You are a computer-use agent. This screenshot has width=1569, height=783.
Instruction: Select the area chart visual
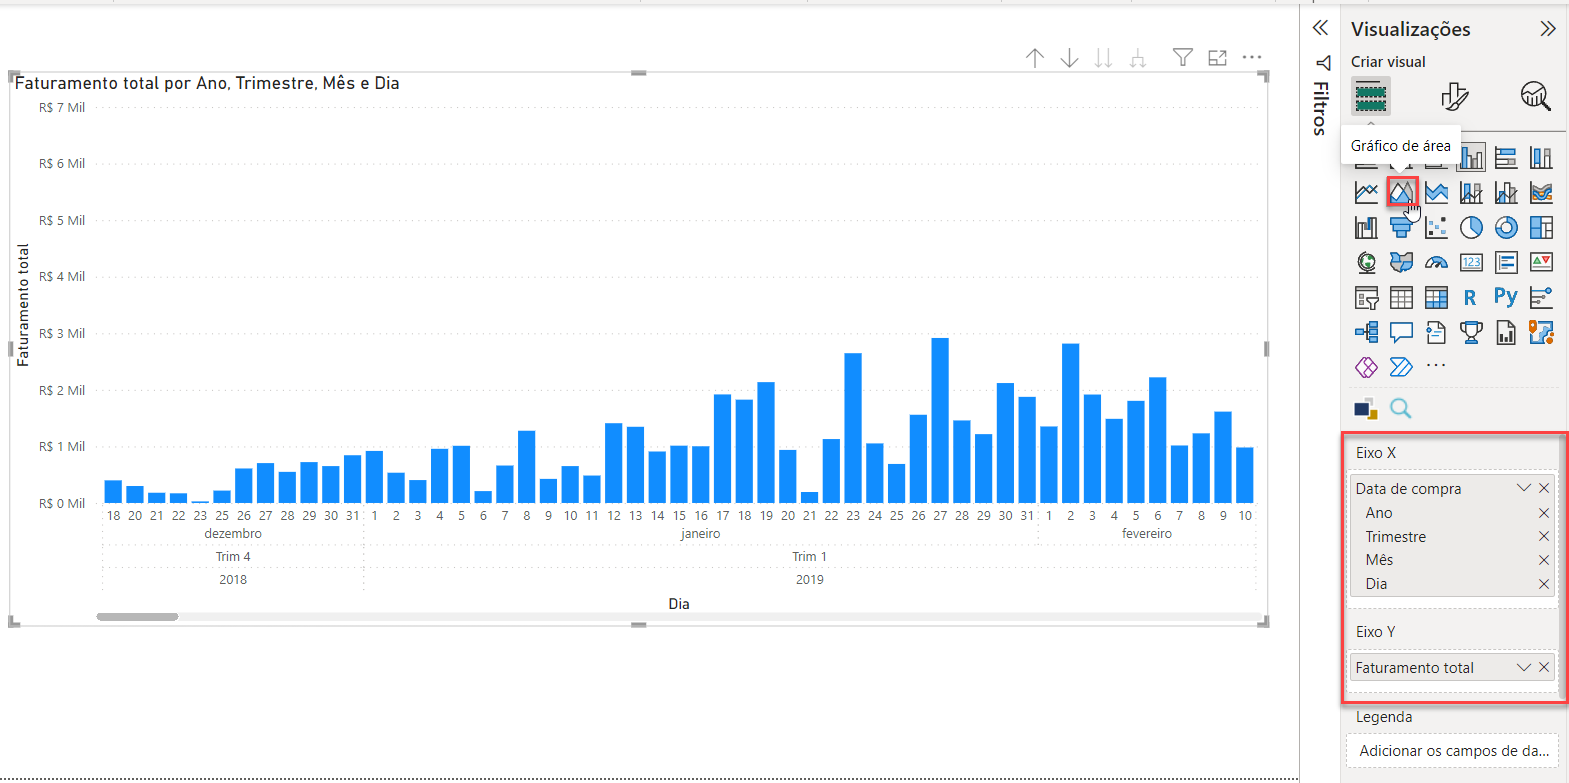[1401, 193]
